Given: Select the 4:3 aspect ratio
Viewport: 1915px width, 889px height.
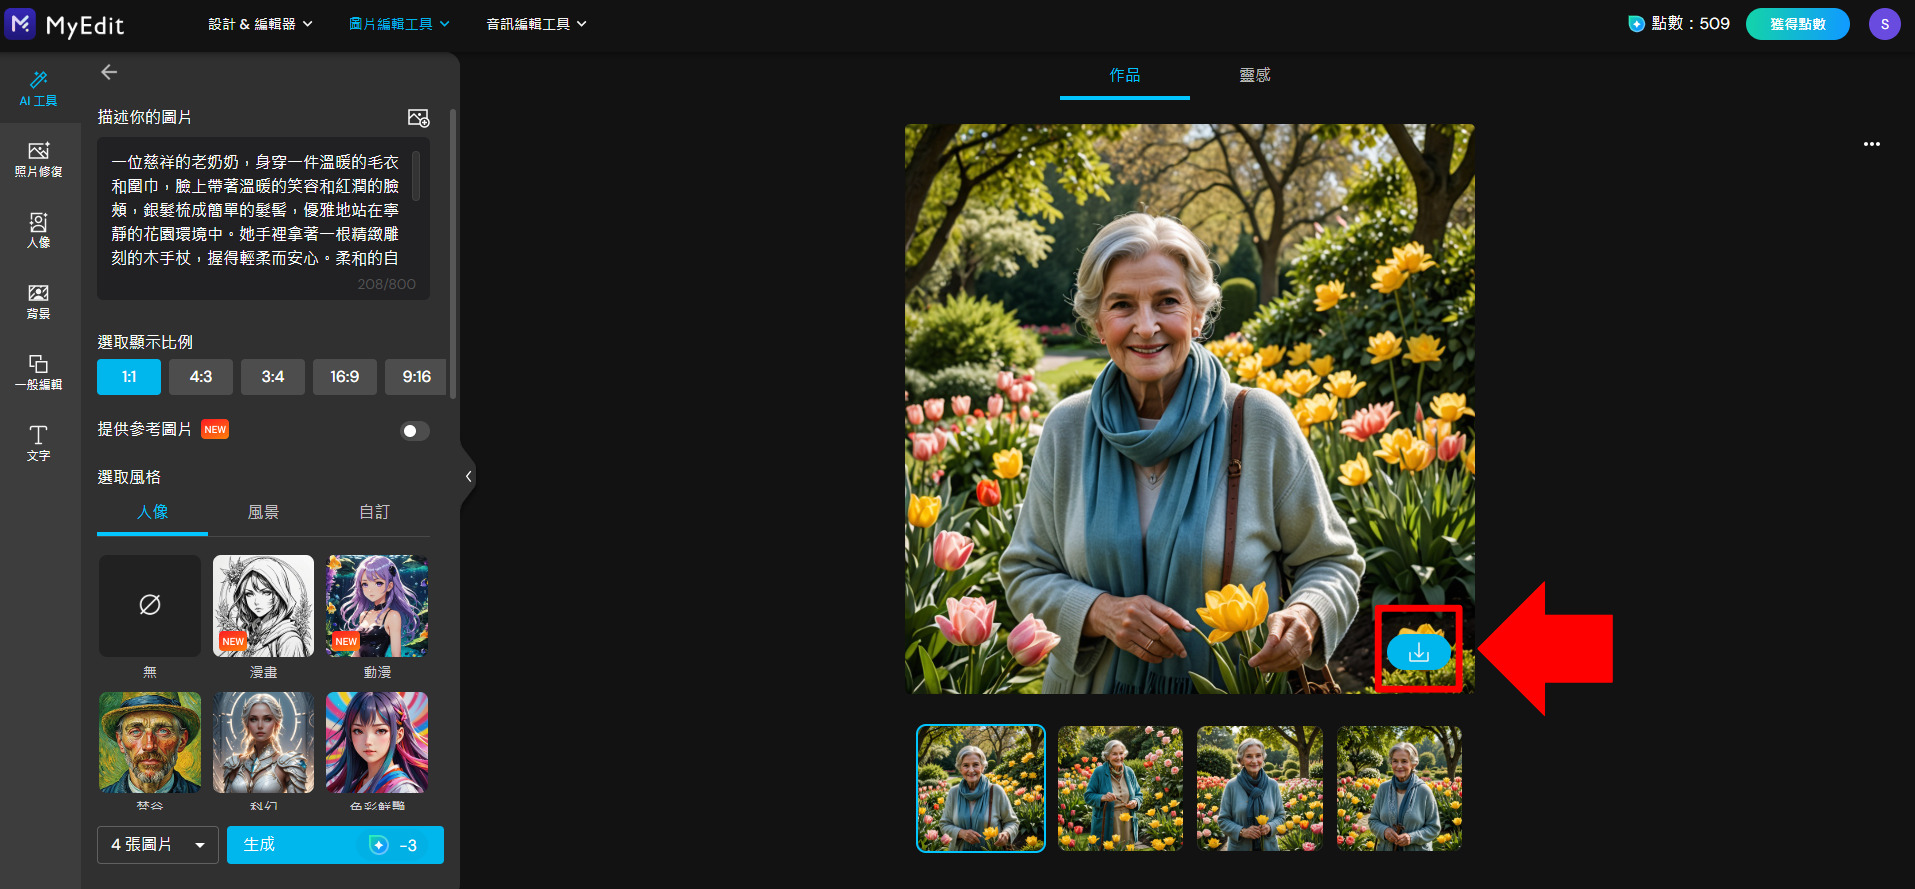Looking at the screenshot, I should coord(201,377).
